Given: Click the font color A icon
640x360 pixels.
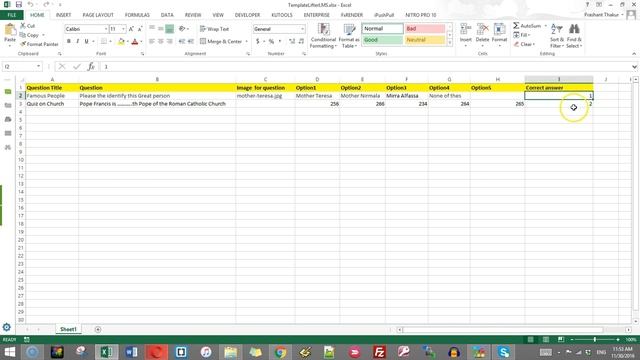Looking at the screenshot, I should click(x=135, y=41).
